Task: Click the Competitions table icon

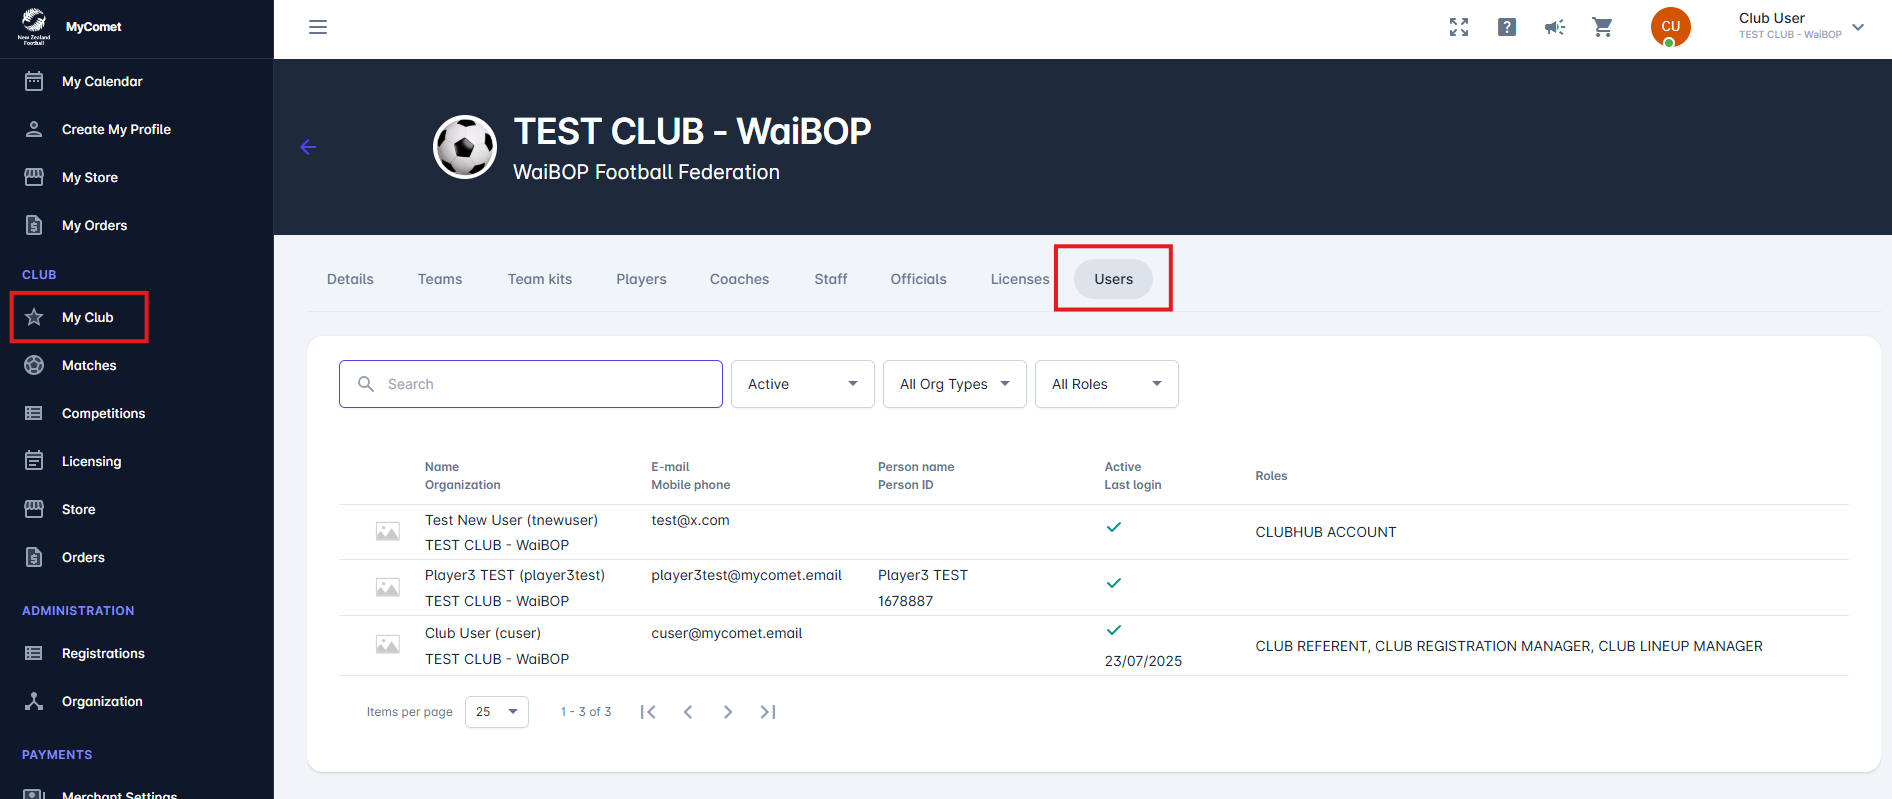Action: click(34, 413)
